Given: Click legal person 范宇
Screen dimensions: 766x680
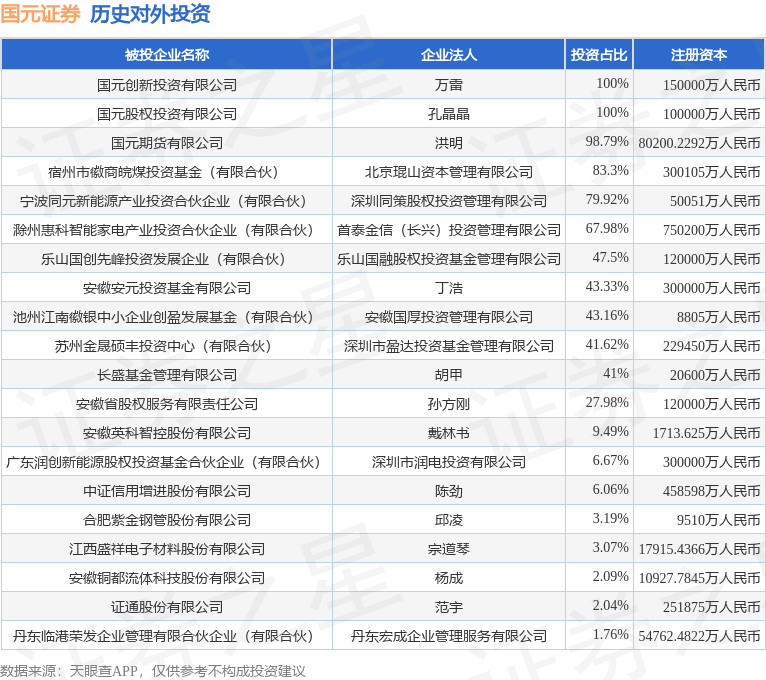Looking at the screenshot, I should [x=448, y=607].
